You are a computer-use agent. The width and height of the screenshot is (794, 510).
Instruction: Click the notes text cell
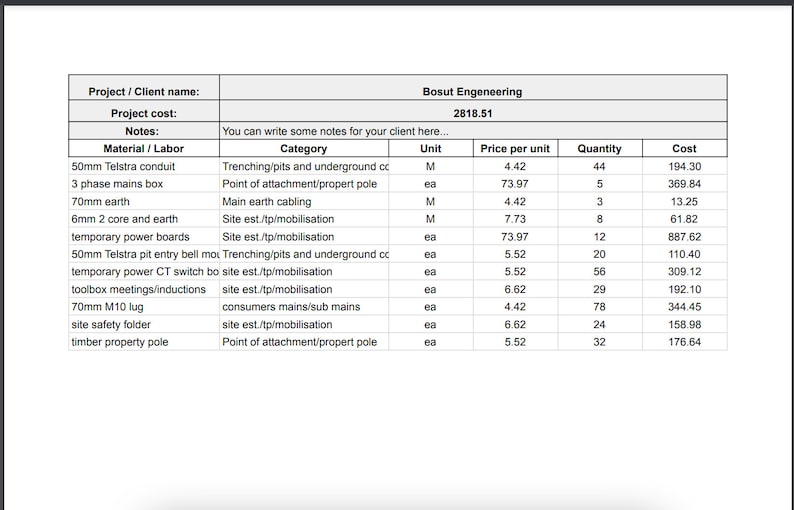[x=473, y=131]
